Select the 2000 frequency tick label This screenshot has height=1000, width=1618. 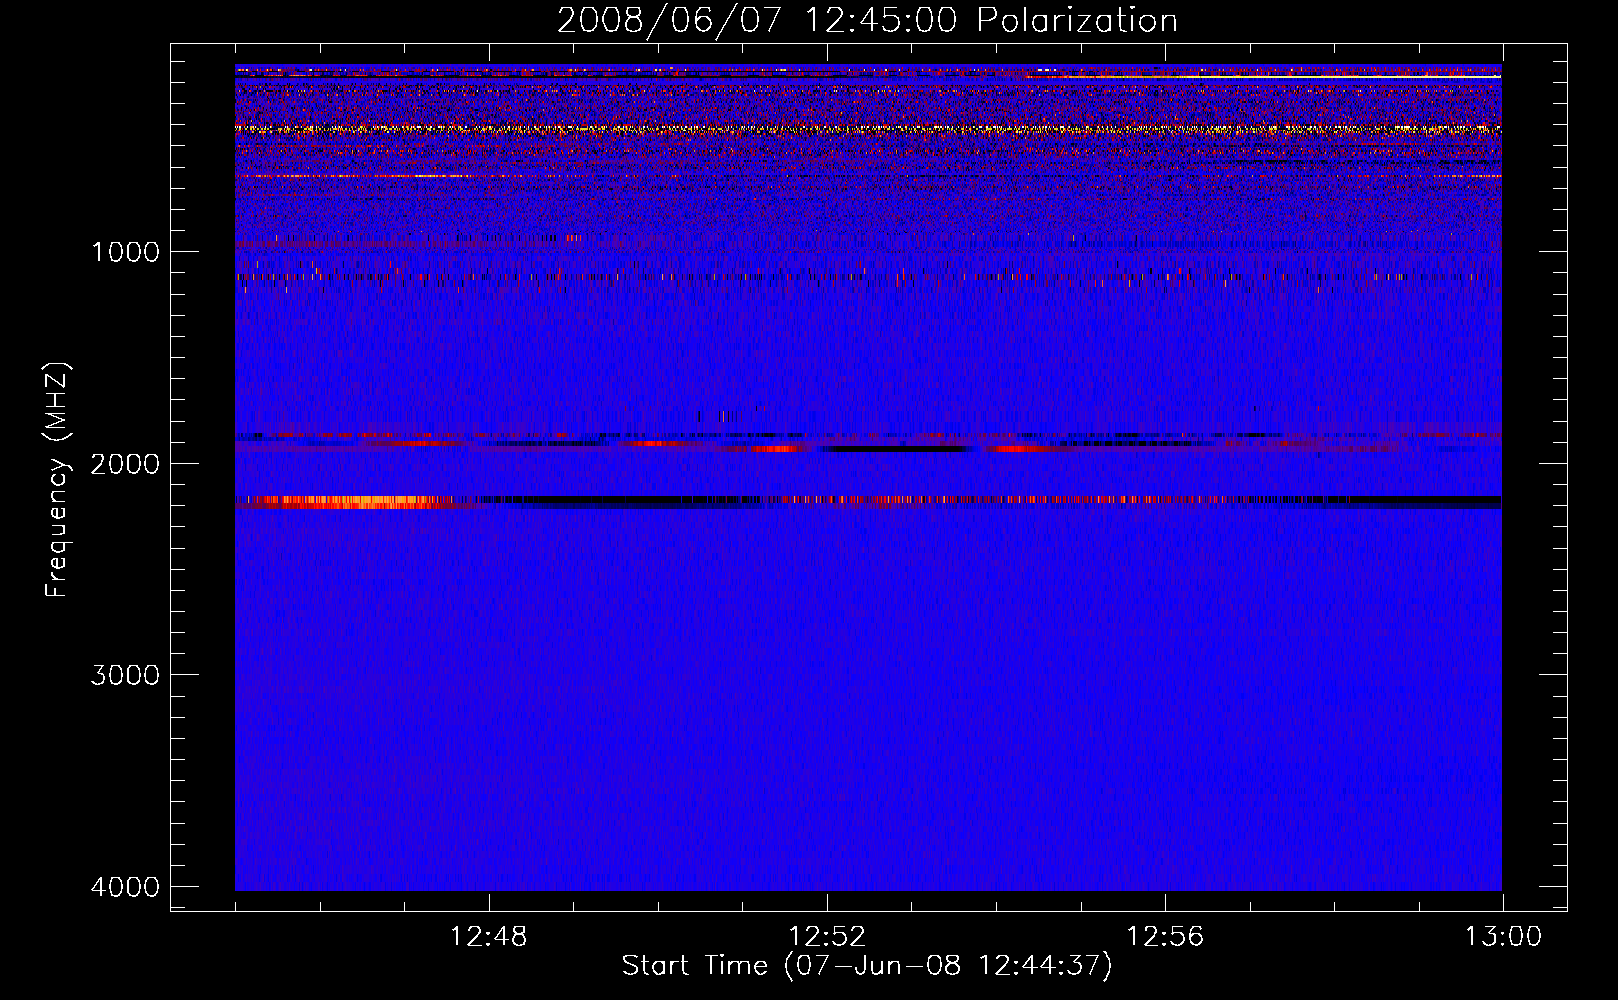[125, 463]
